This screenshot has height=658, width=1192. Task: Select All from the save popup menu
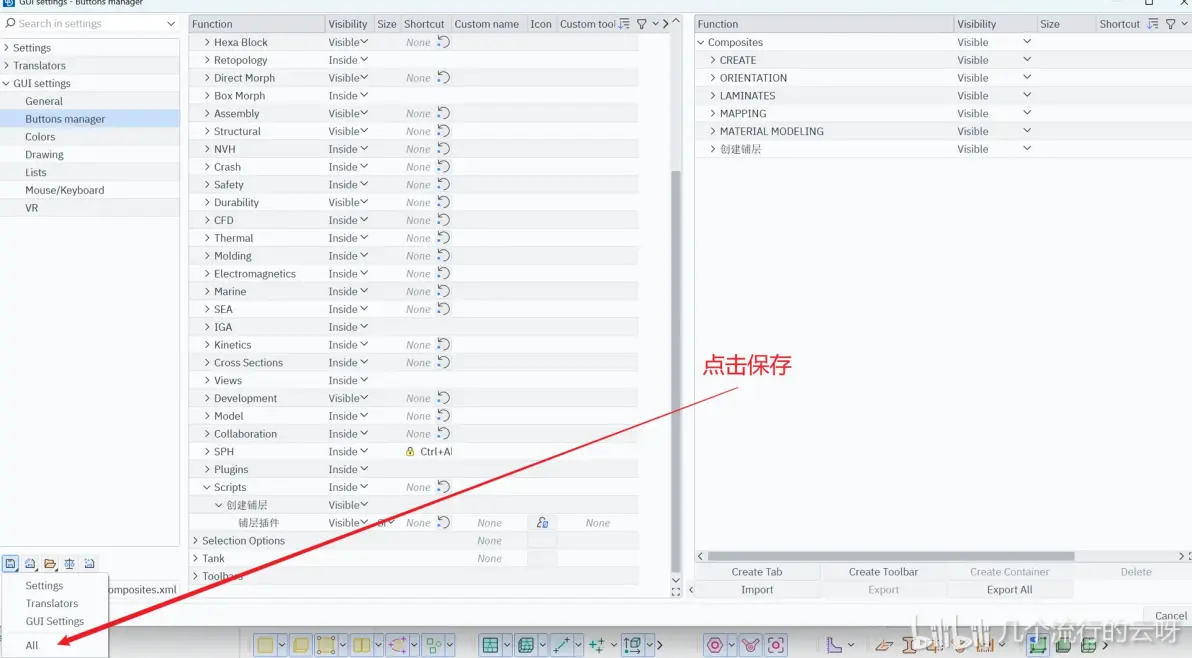coord(31,645)
